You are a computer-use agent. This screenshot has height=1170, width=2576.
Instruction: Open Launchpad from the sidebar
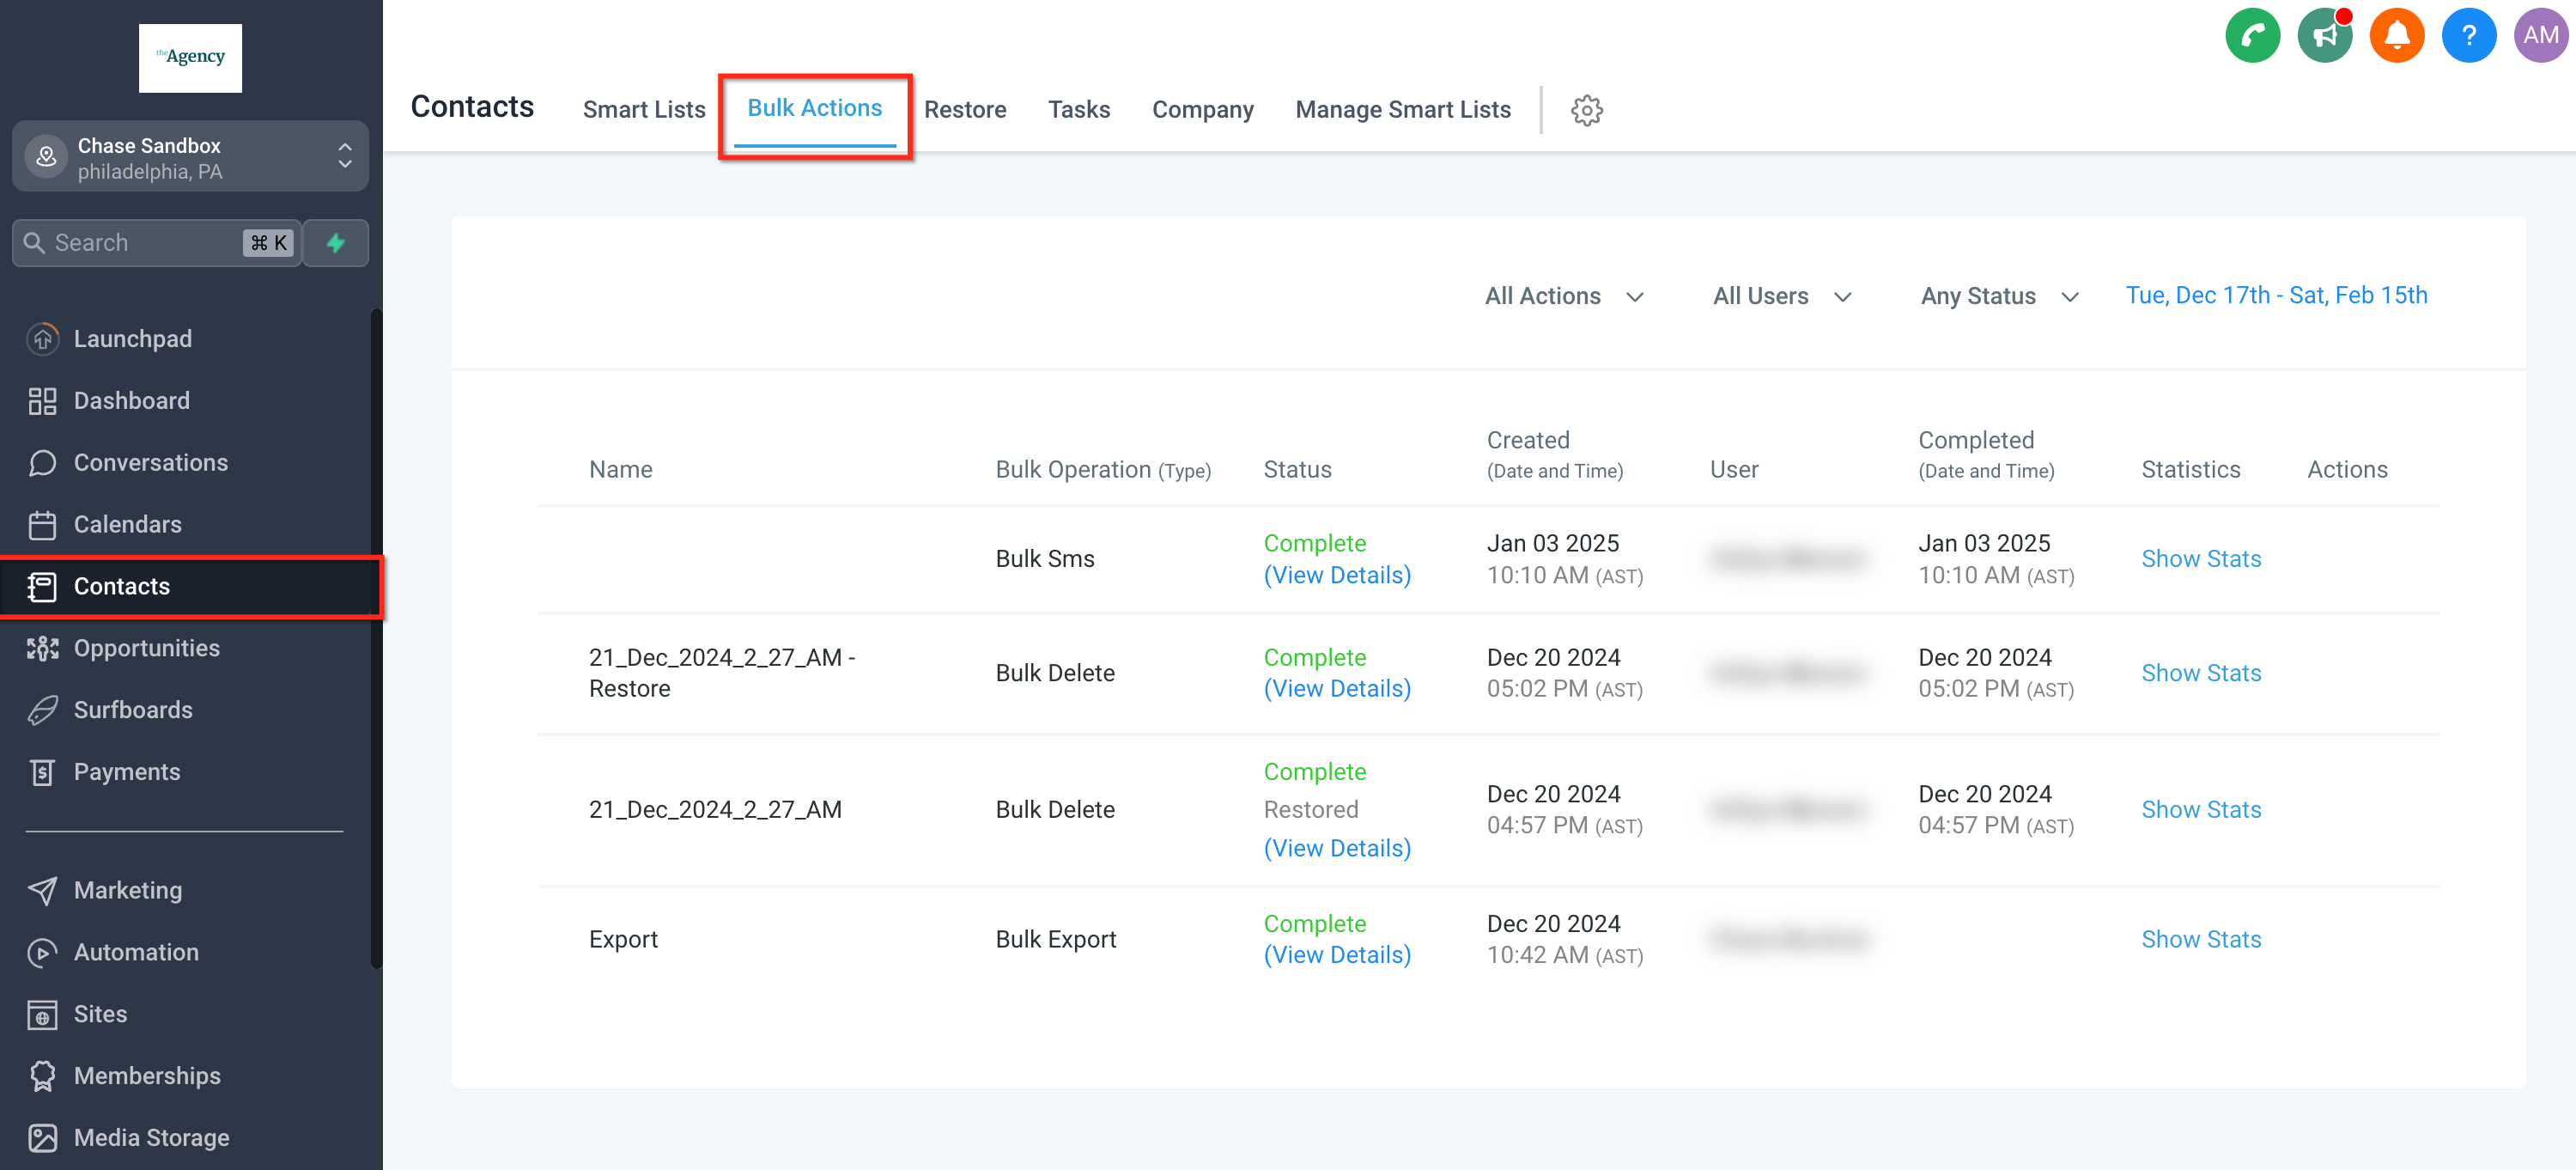coord(132,339)
